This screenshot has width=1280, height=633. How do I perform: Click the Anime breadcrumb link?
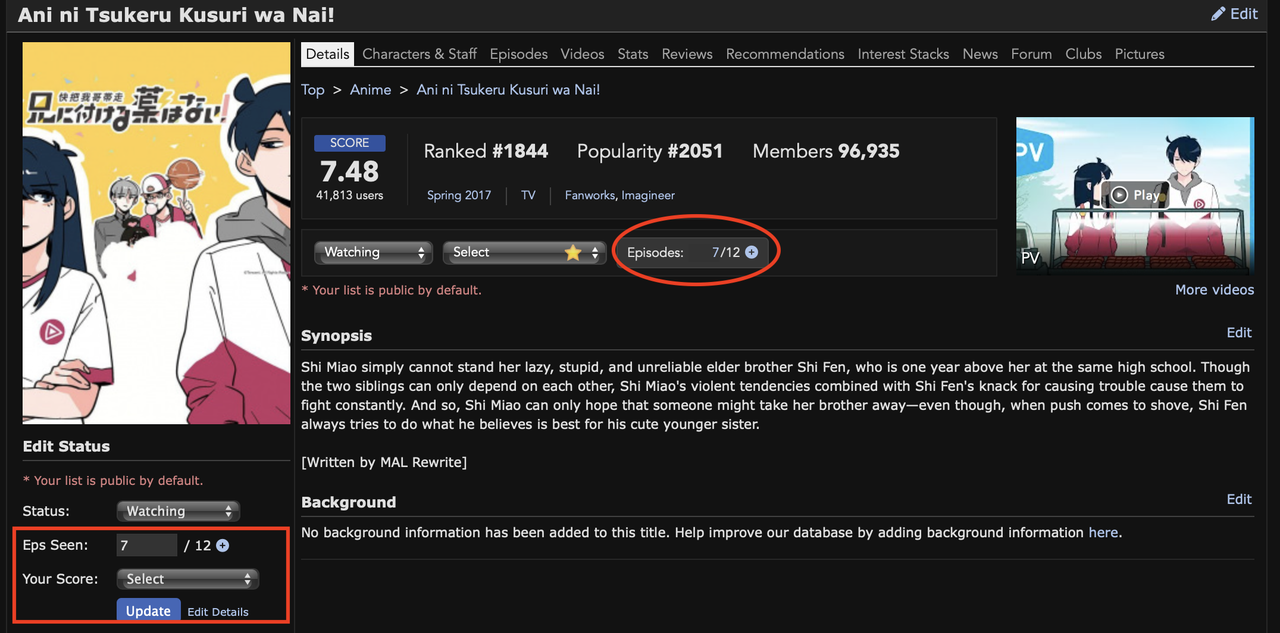point(370,89)
